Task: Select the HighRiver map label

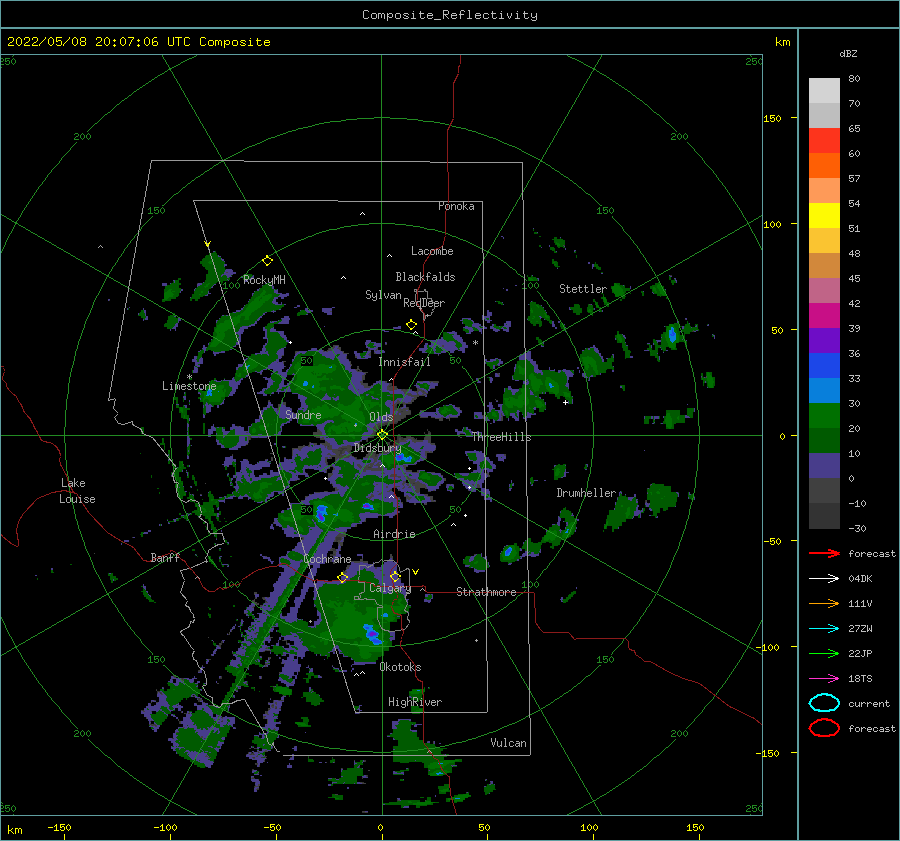Action: 415,702
